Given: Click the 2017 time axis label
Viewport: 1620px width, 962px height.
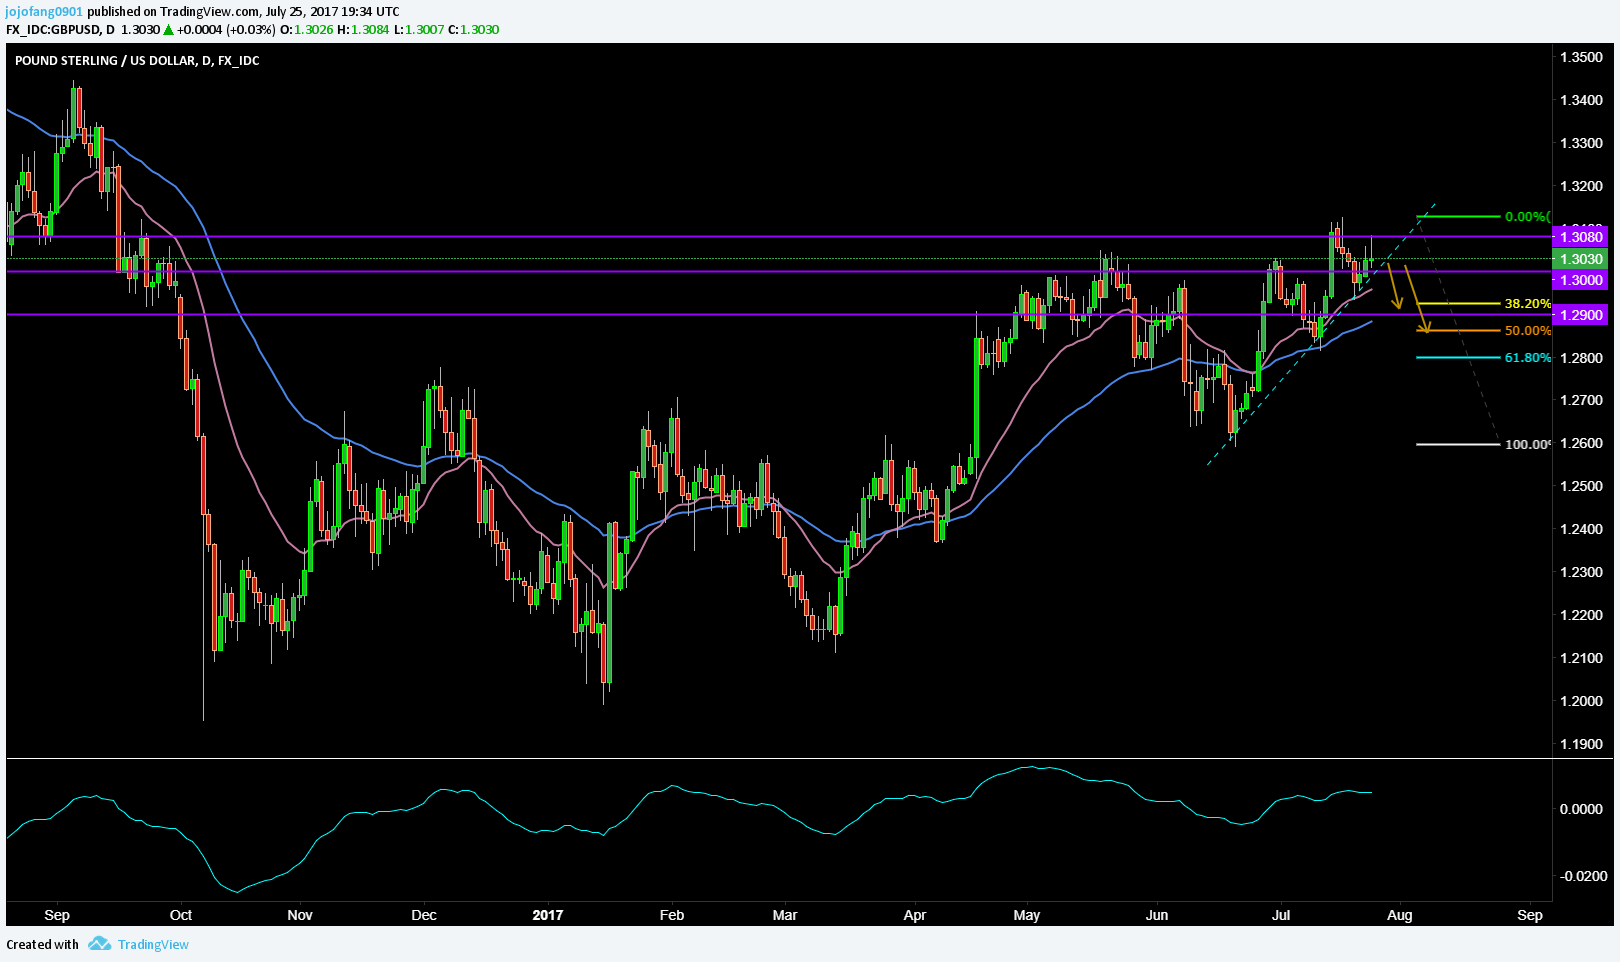Looking at the screenshot, I should [548, 915].
